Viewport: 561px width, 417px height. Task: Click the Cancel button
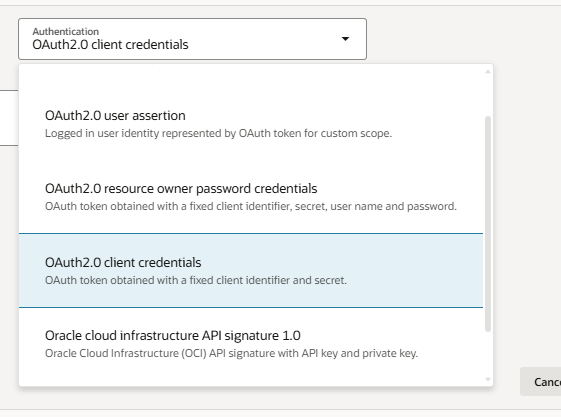pyautogui.click(x=541, y=382)
